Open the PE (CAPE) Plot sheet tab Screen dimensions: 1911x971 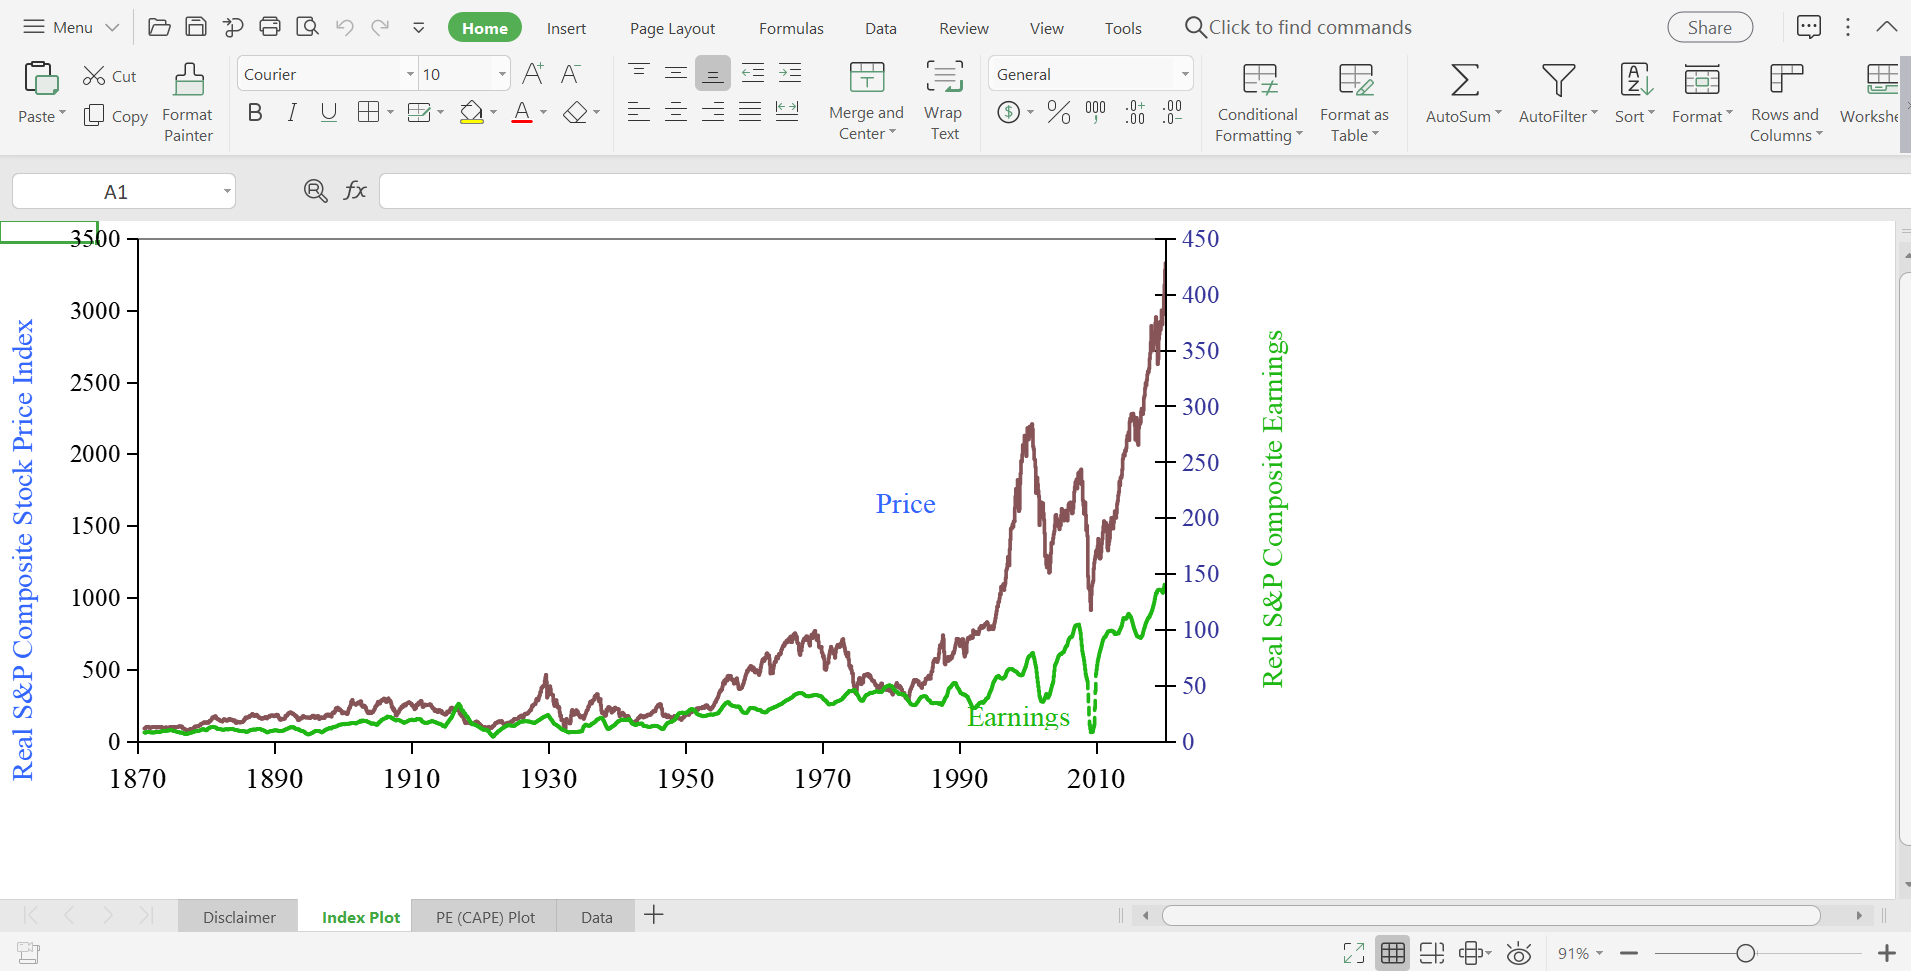coord(484,916)
